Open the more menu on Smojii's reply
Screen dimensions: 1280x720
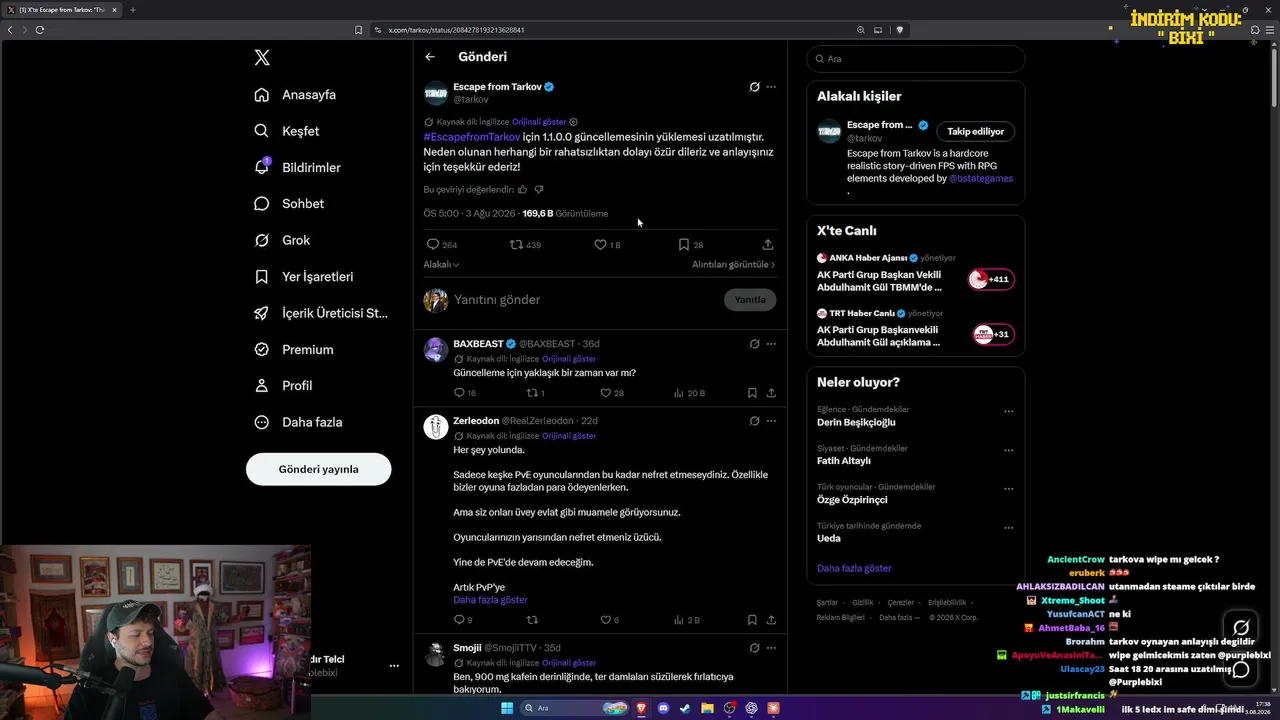[771, 648]
